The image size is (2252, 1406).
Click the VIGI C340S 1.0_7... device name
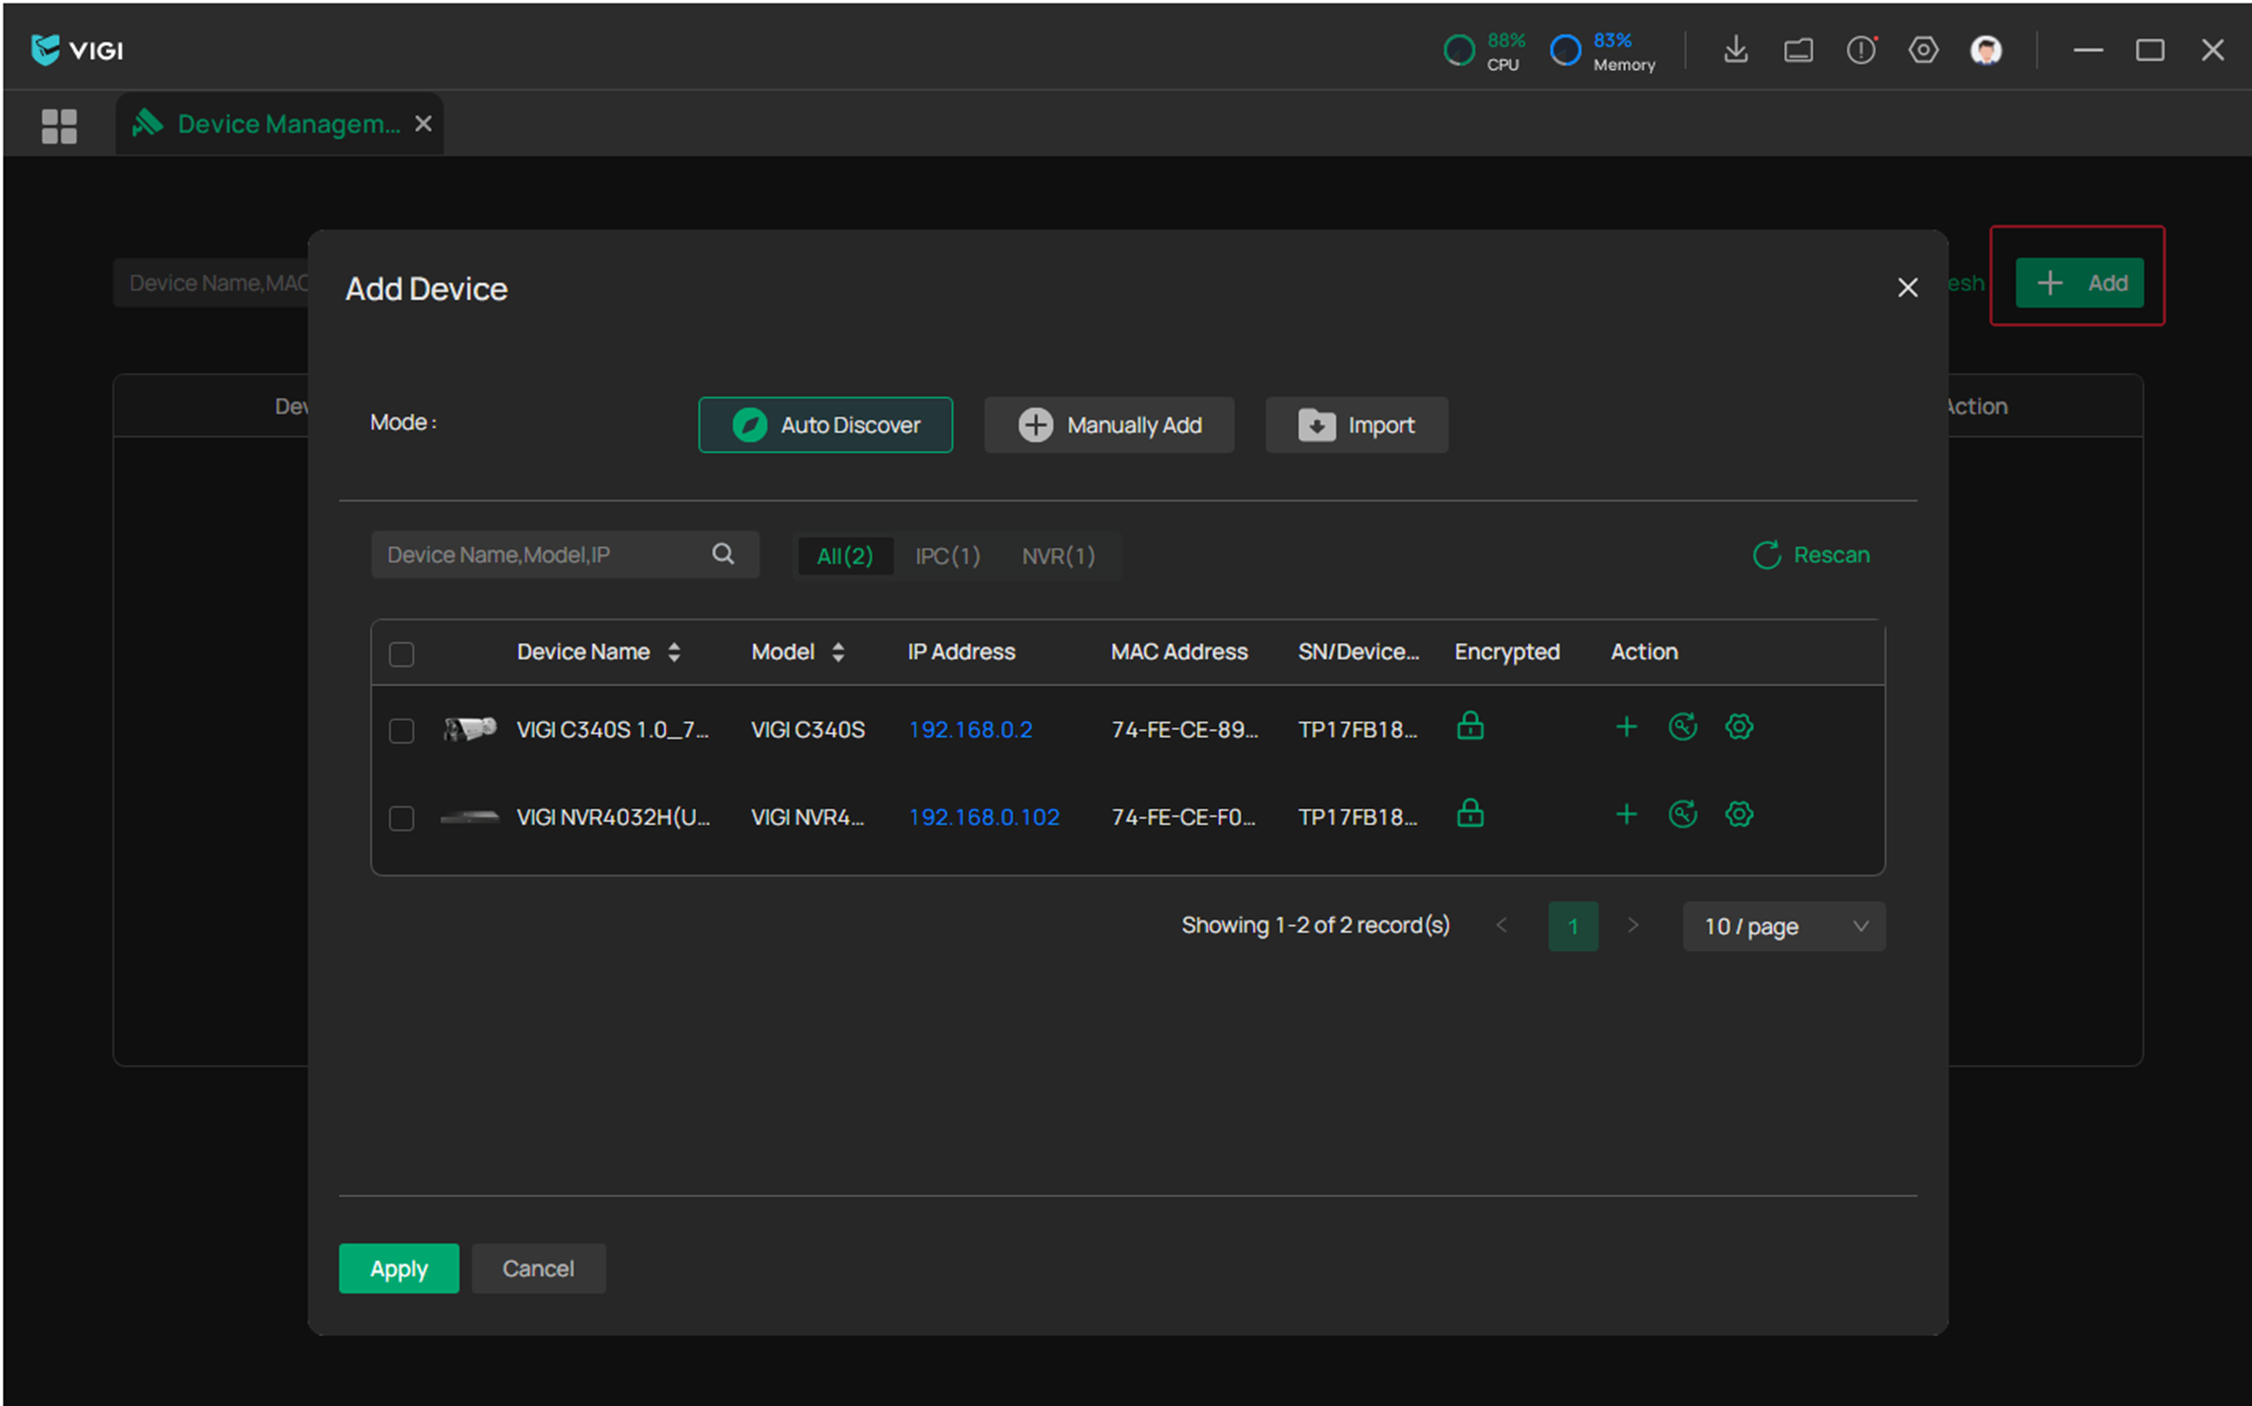tap(612, 730)
